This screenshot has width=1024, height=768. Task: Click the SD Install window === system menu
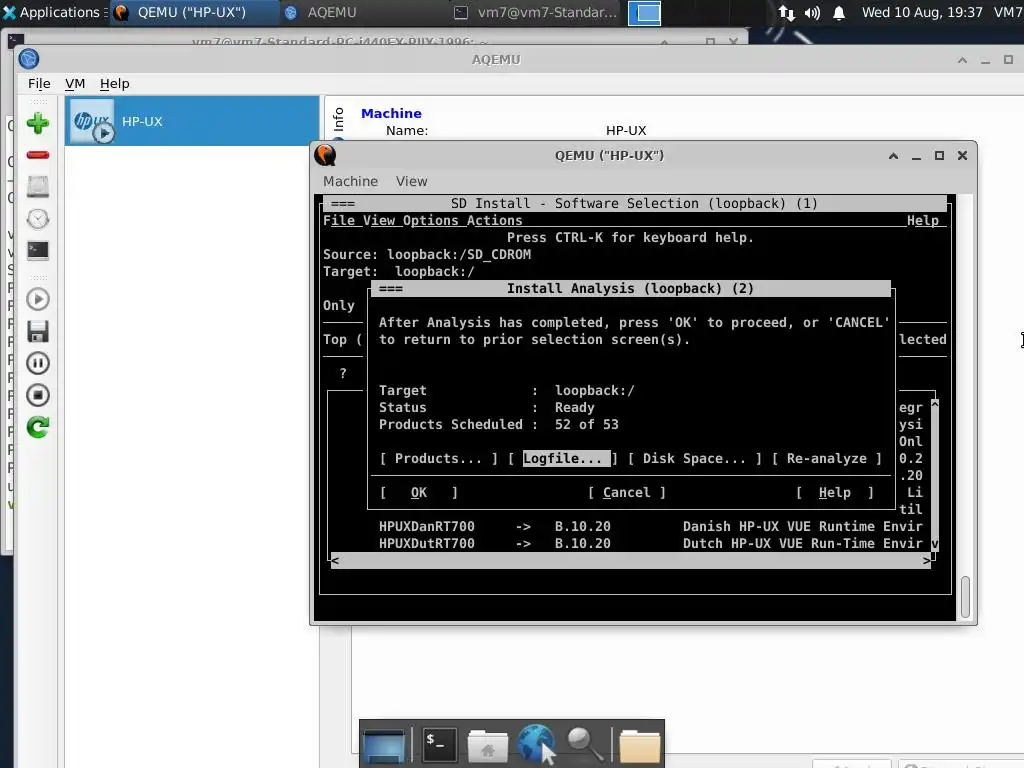tap(343, 204)
